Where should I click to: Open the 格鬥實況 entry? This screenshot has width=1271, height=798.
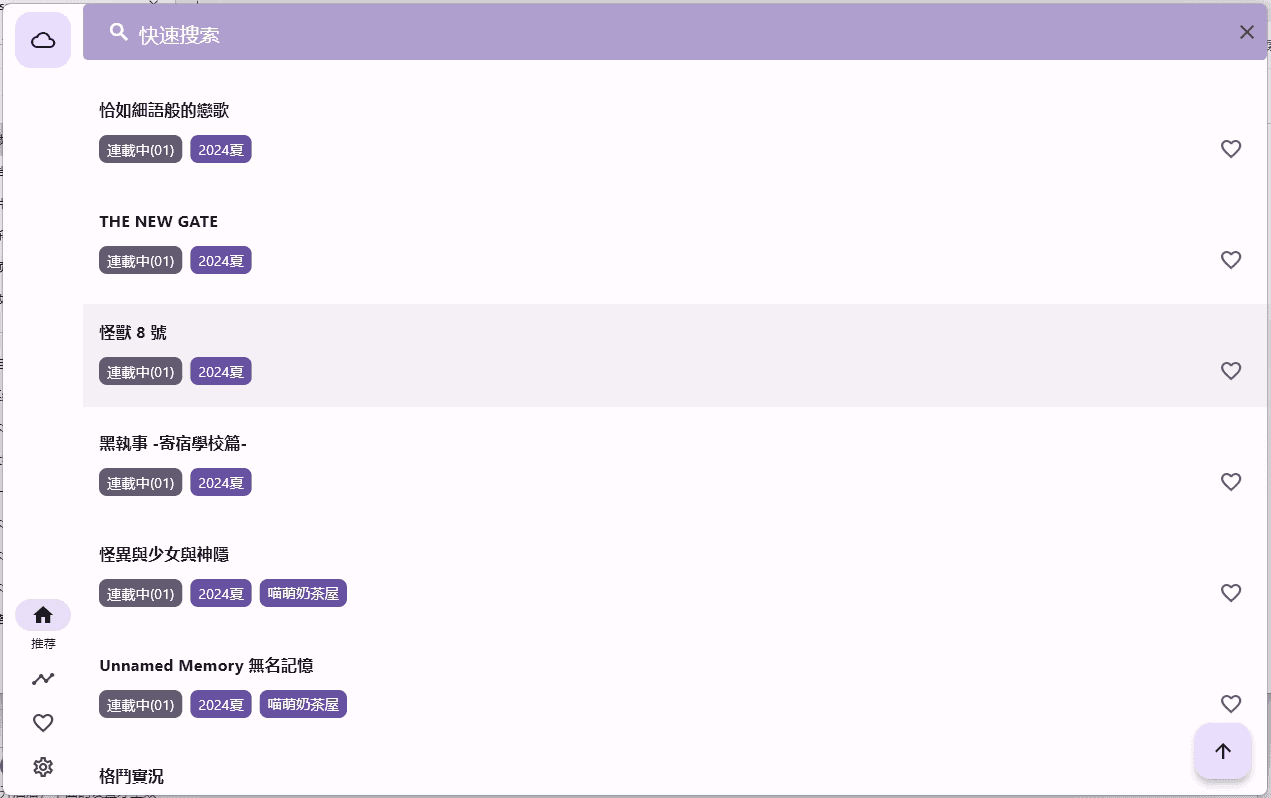tap(130, 776)
